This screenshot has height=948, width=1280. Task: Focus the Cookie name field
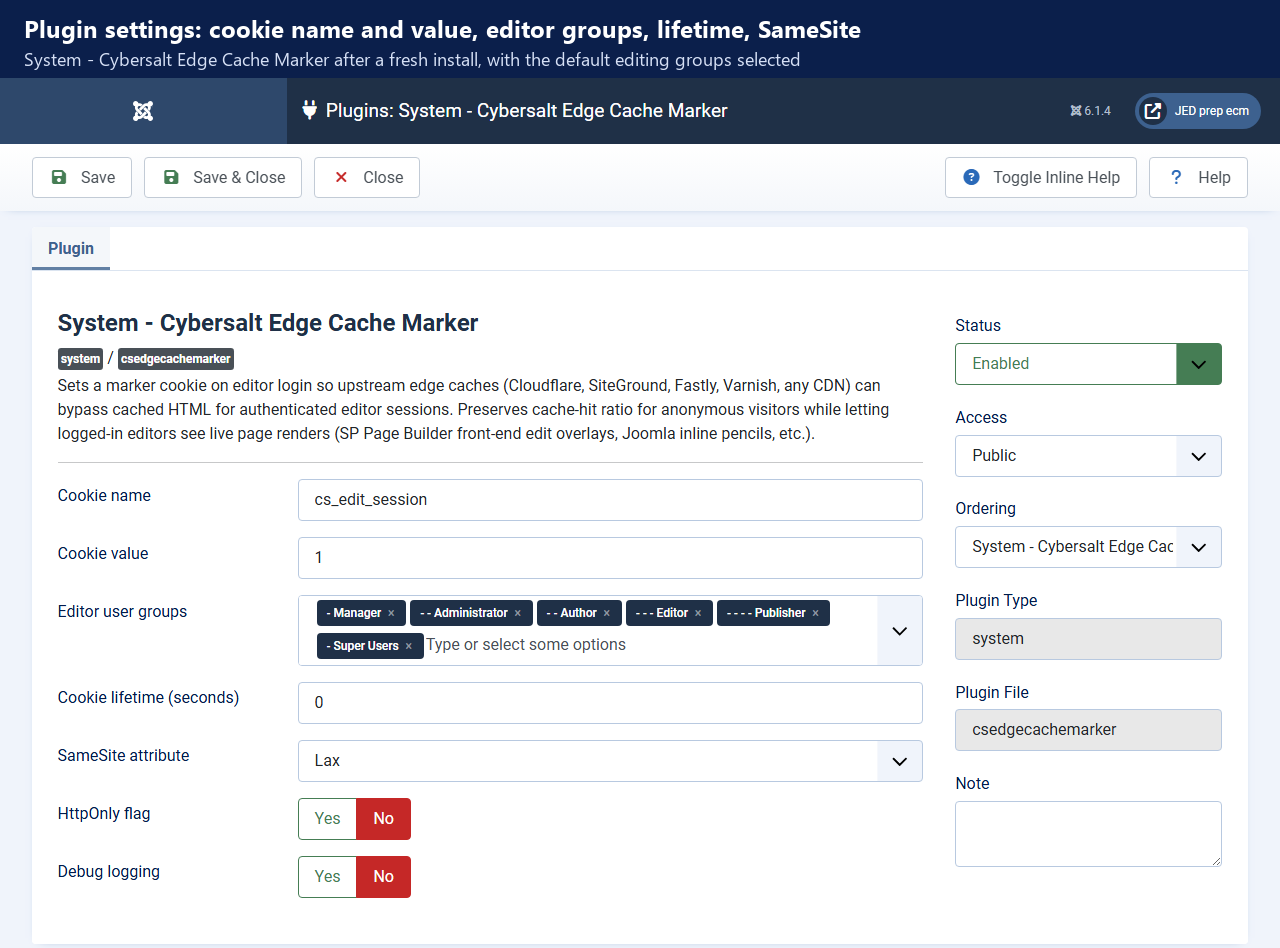coord(610,500)
